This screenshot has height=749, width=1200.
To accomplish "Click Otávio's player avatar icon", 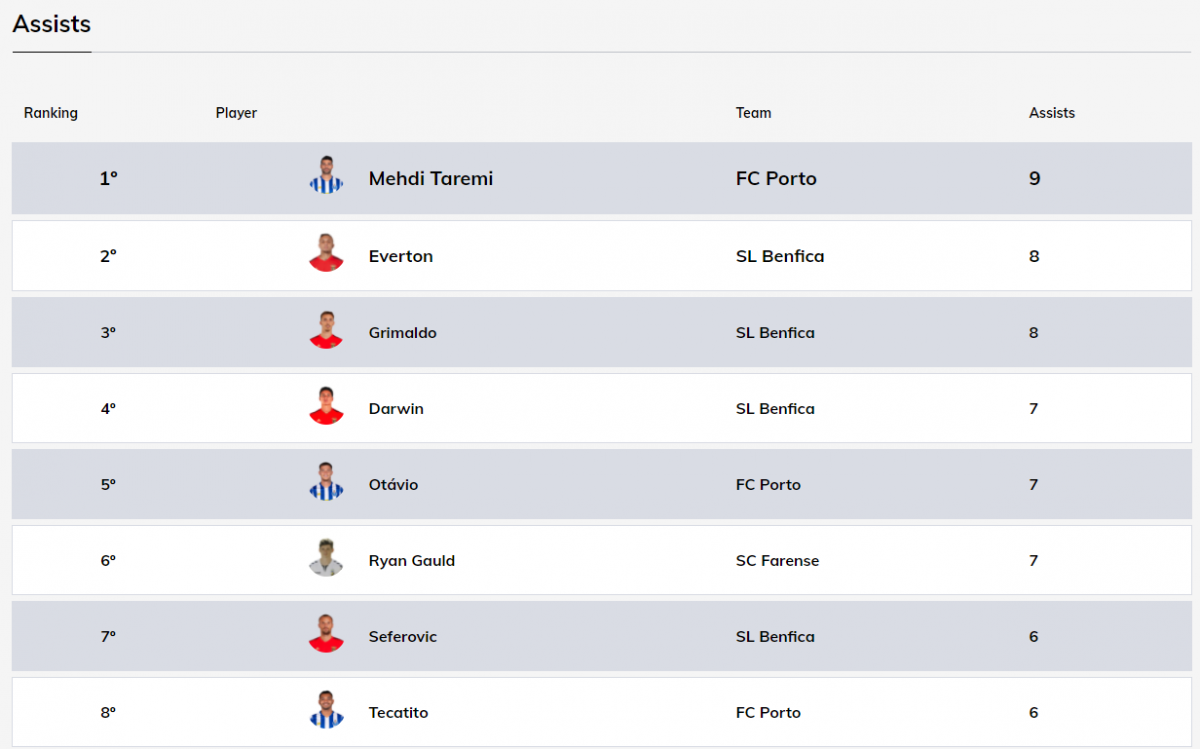I will point(326,482).
